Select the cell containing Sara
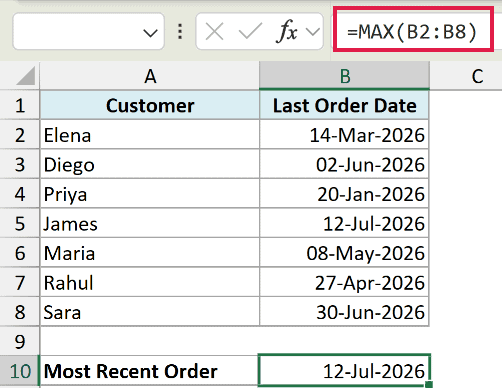 [150, 312]
